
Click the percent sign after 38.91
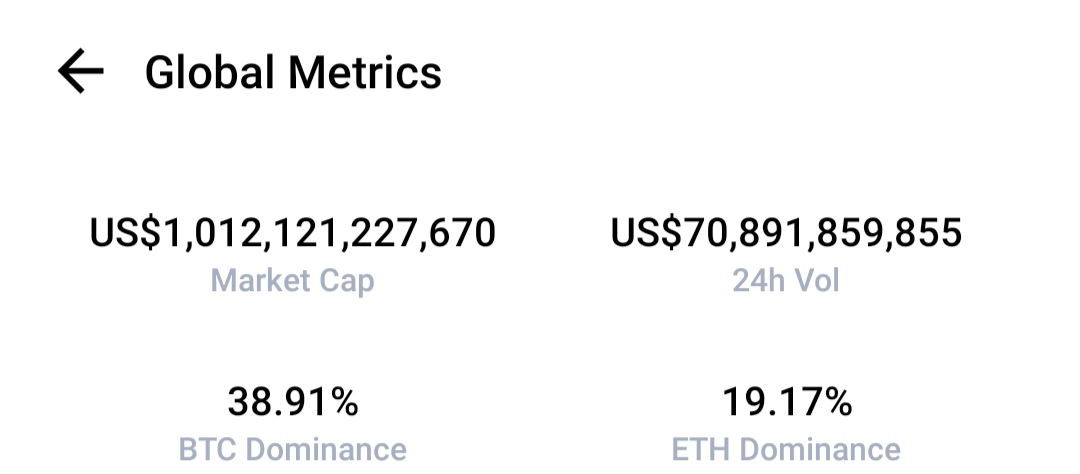point(342,402)
